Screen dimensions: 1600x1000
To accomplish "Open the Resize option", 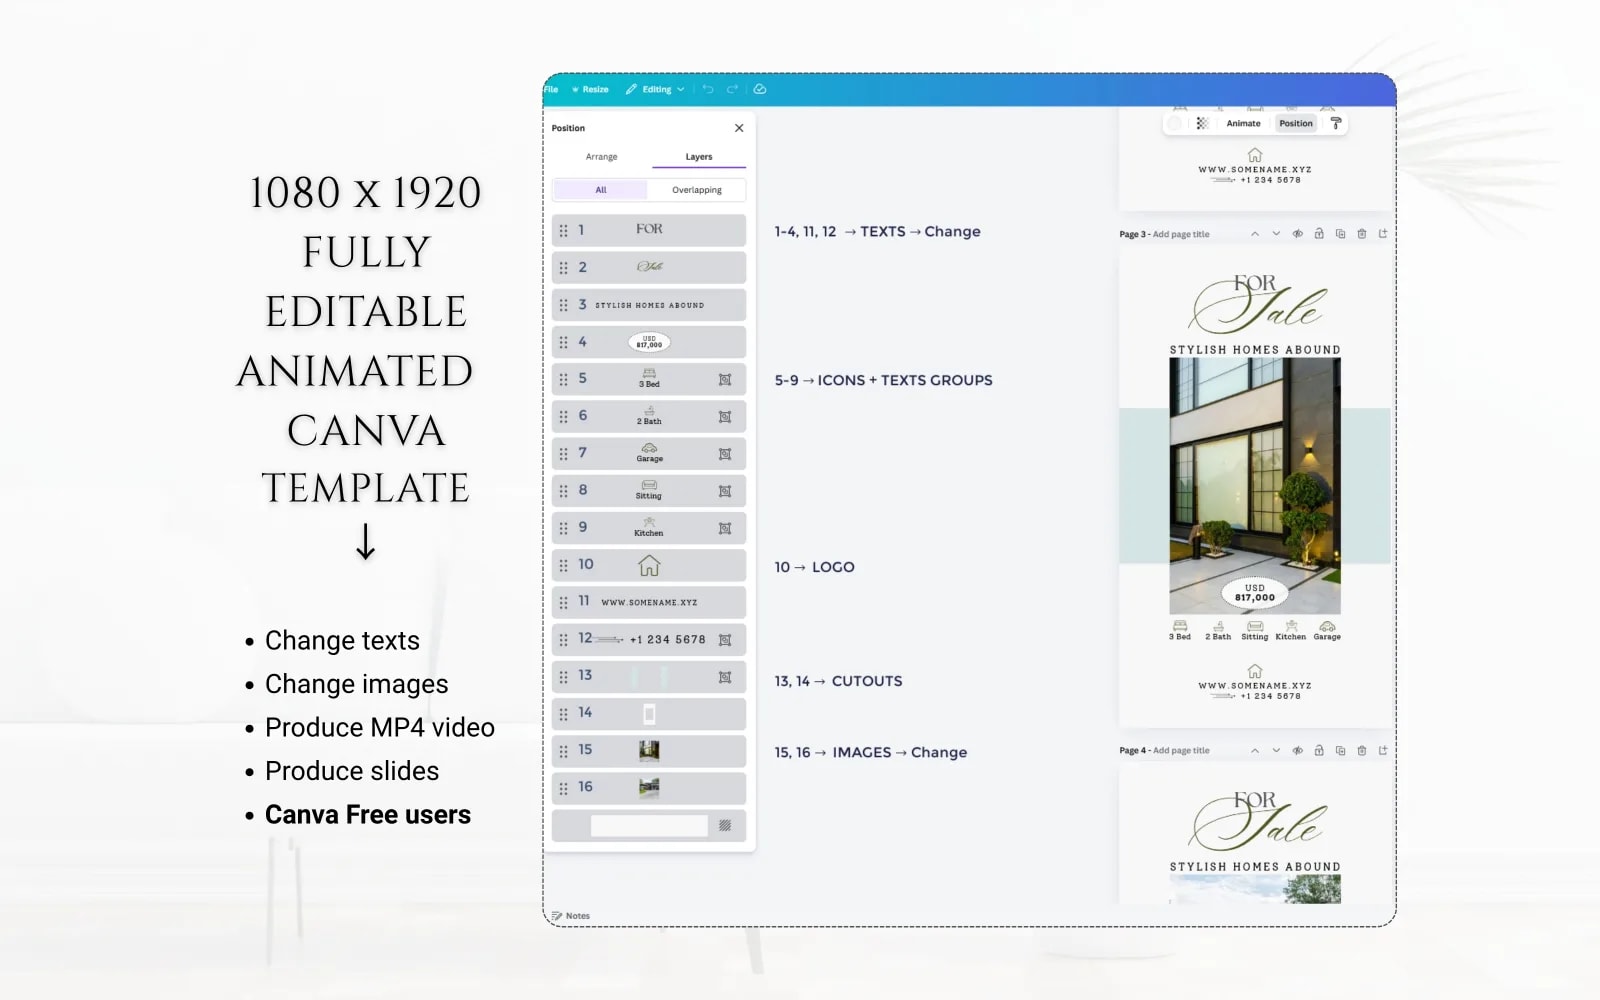I will [x=590, y=89].
